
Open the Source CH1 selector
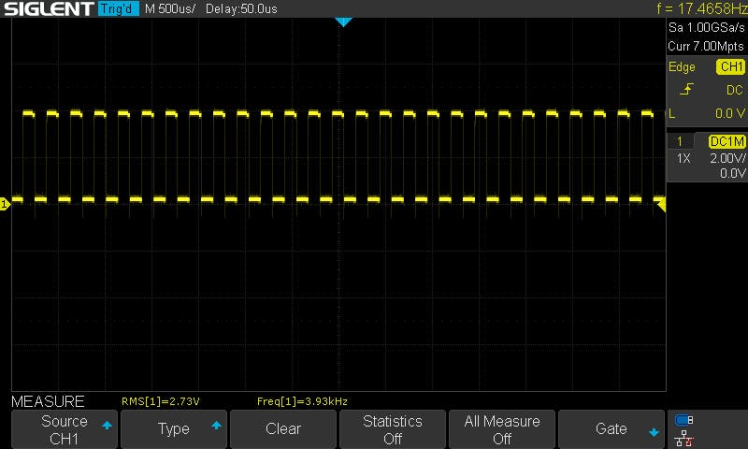[x=64, y=429]
